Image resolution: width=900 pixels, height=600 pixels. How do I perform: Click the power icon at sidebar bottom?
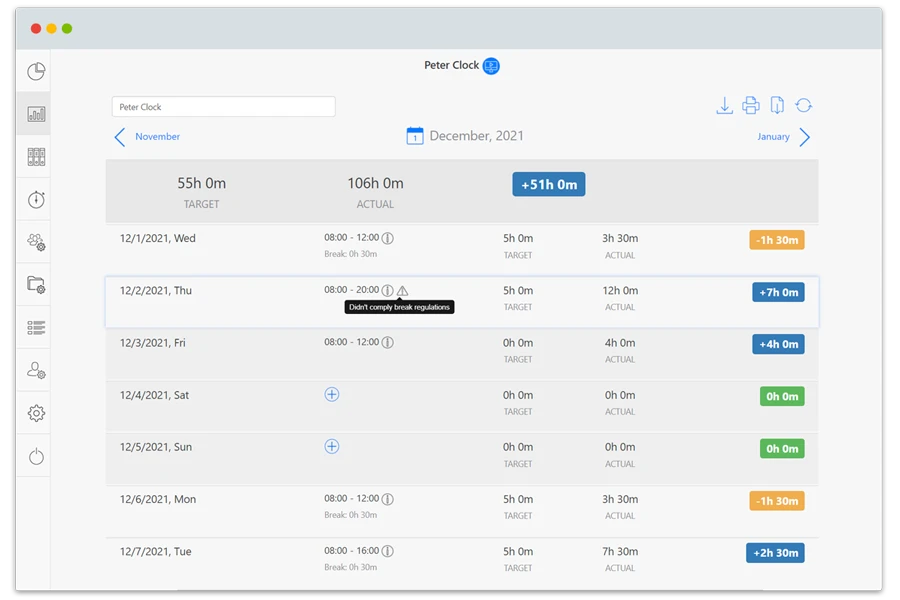click(34, 455)
